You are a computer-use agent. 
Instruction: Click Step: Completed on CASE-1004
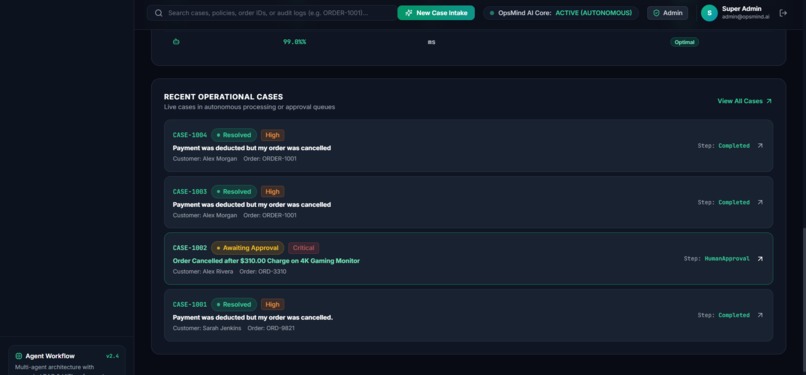tap(724, 146)
